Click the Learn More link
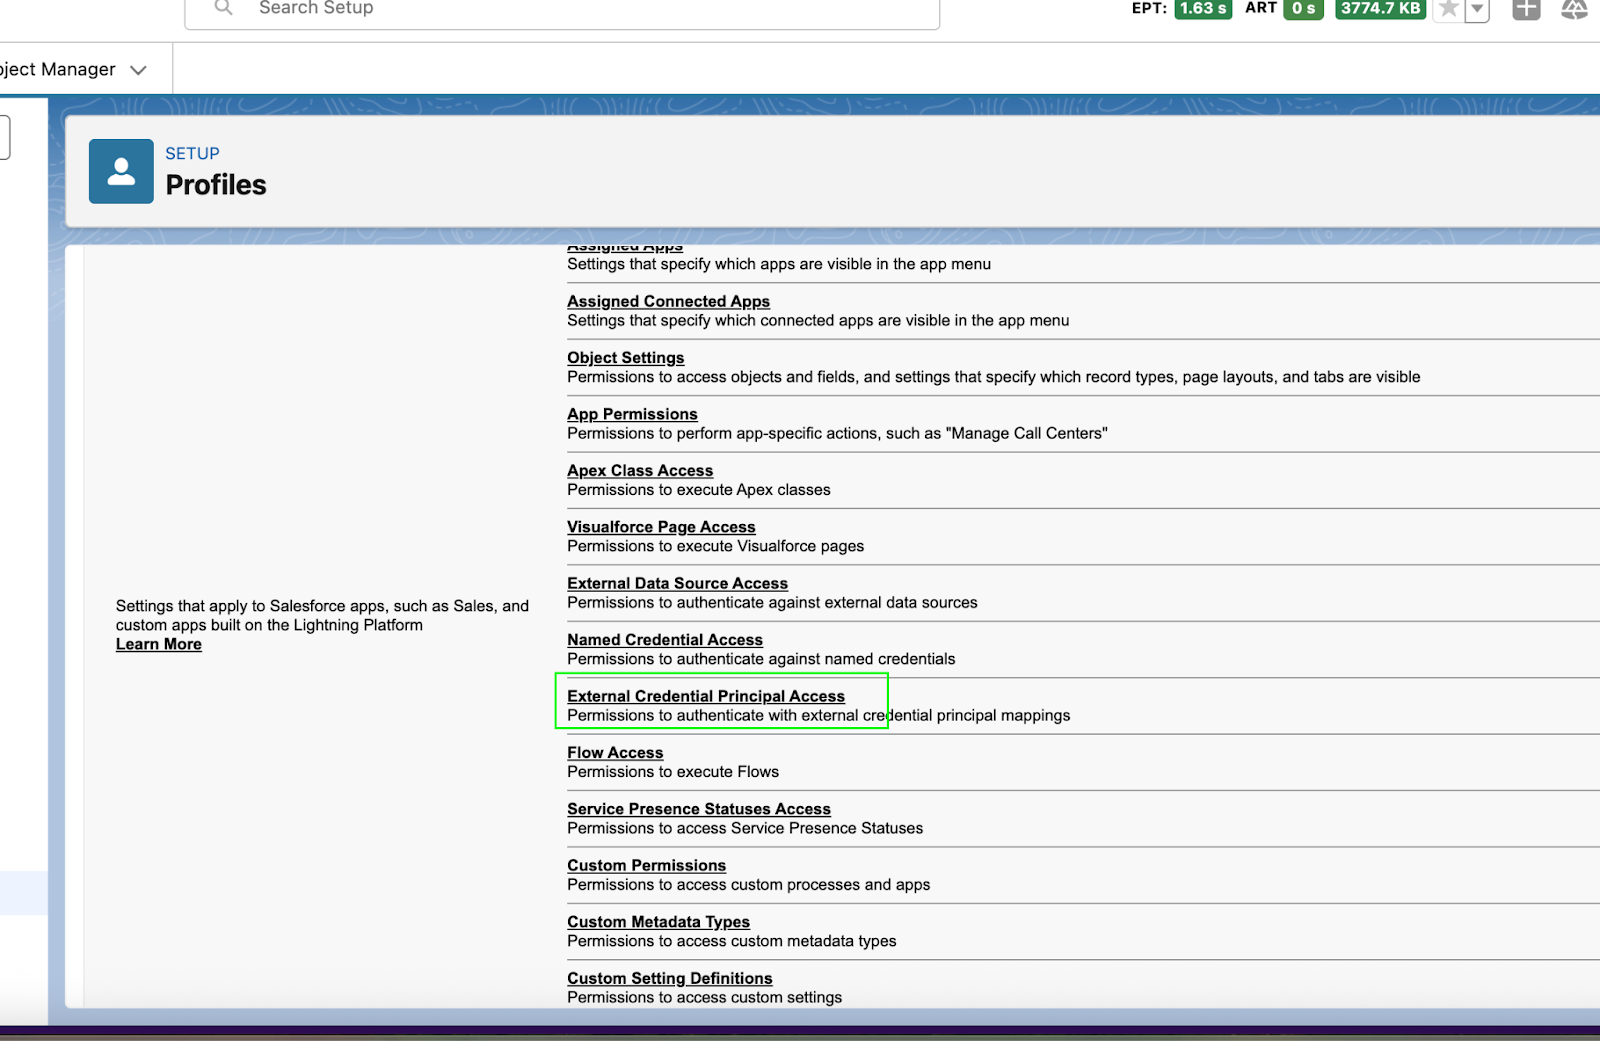This screenshot has width=1600, height=1041. [158, 644]
